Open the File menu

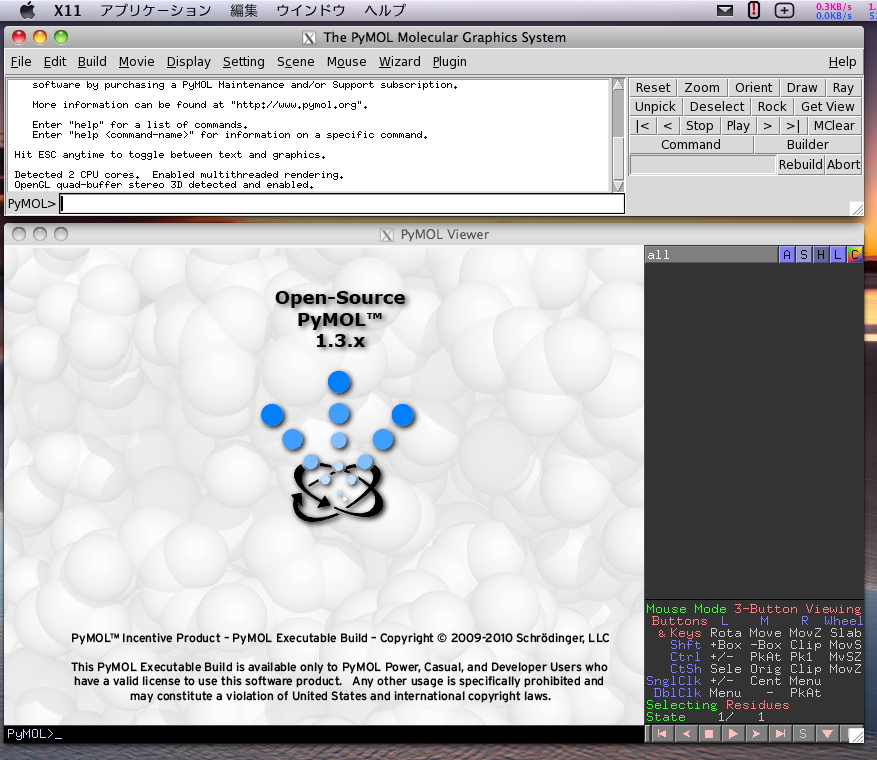21,62
